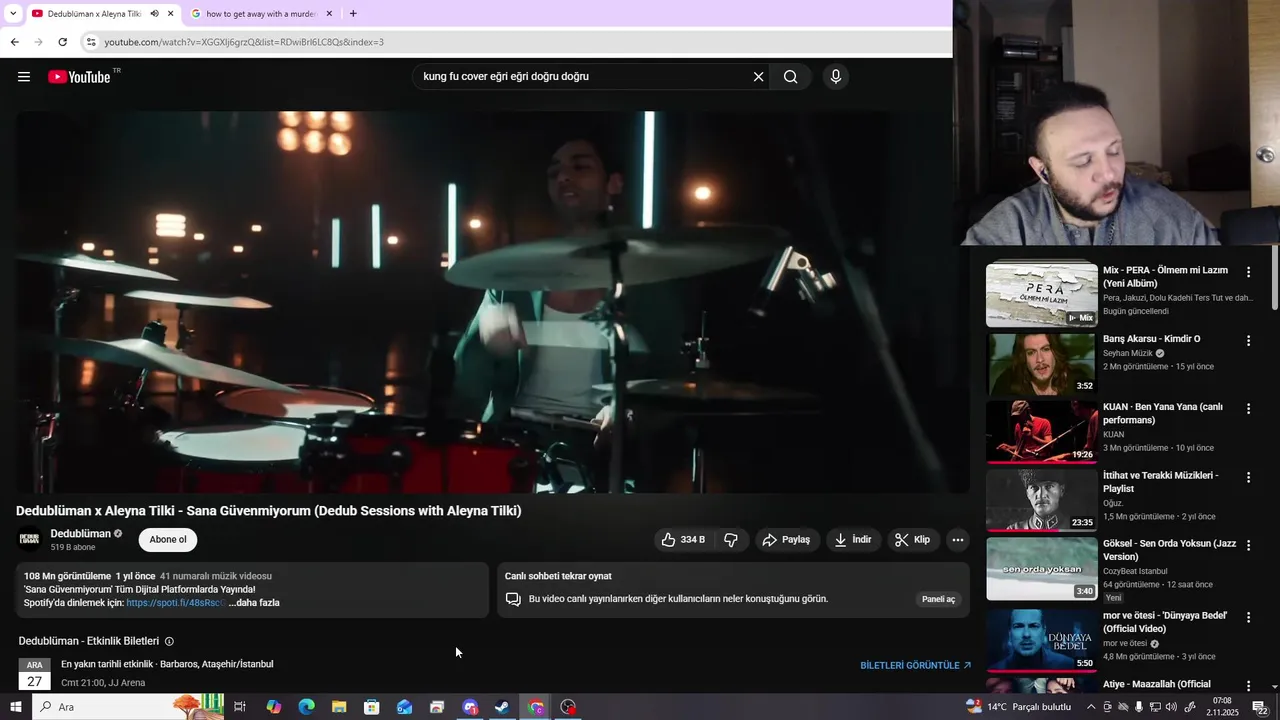Screen dimensions: 1280x720
Task: Open the clock showing 07:08
Action: (1222, 707)
